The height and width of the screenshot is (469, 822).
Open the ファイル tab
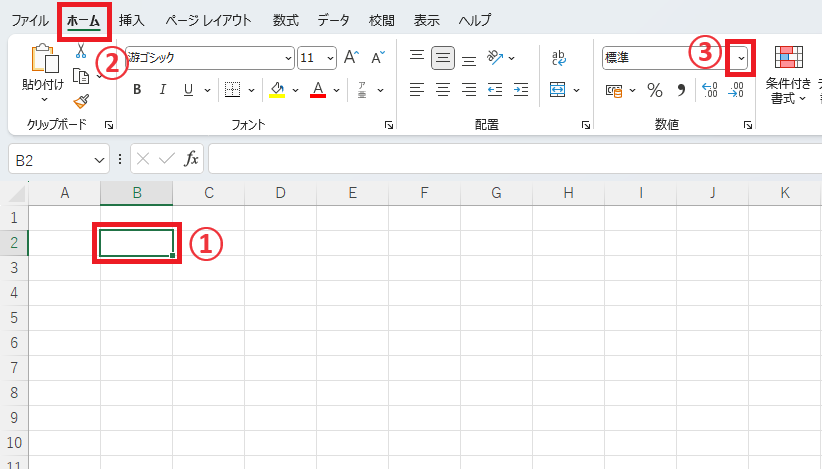[x=30, y=20]
